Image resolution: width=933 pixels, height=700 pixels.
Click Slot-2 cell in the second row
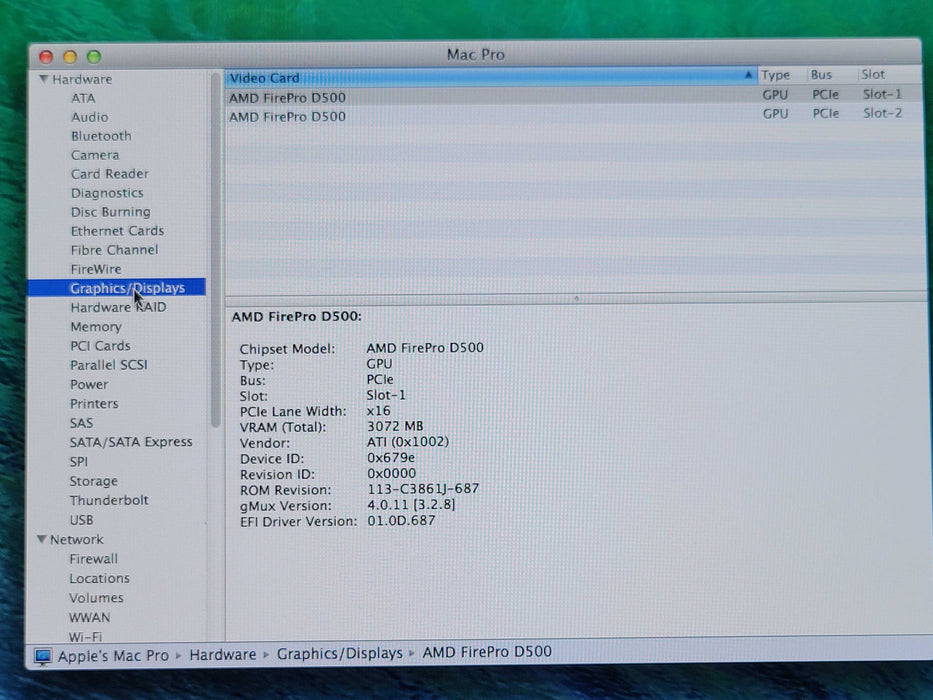pyautogui.click(x=882, y=113)
